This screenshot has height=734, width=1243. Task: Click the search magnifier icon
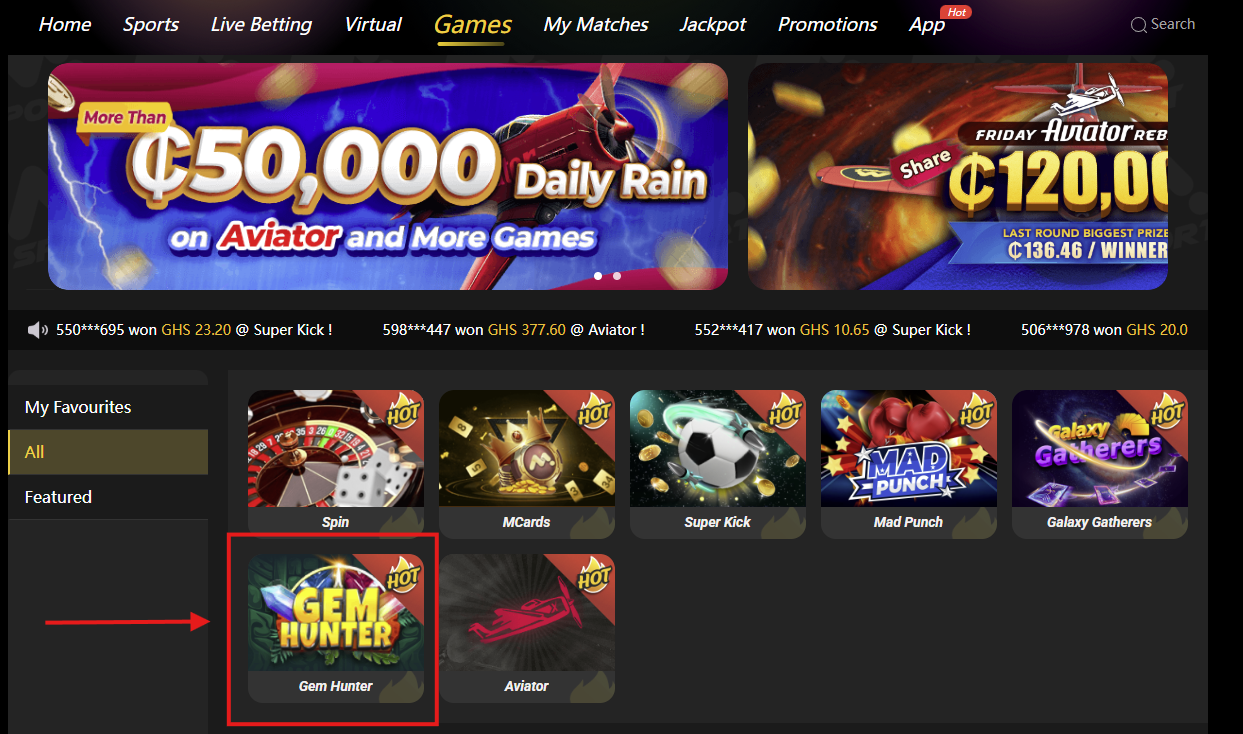click(1138, 25)
